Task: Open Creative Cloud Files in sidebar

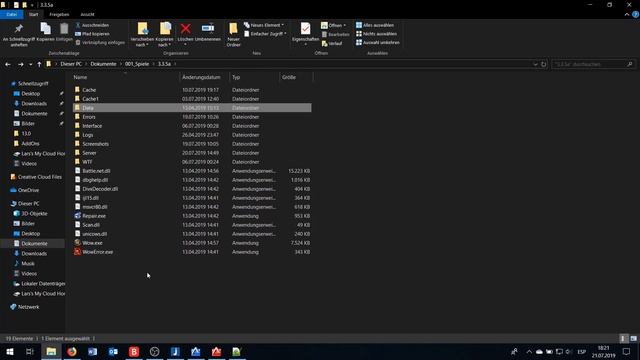Action: tap(40, 177)
